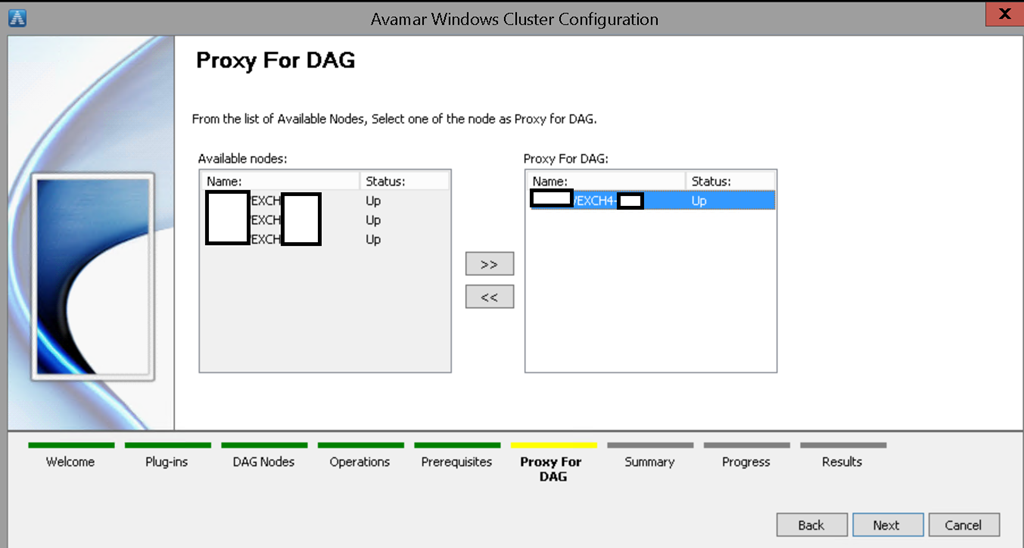This screenshot has height=548, width=1024.
Task: Cancel the cluster configuration wizard
Action: click(x=964, y=525)
